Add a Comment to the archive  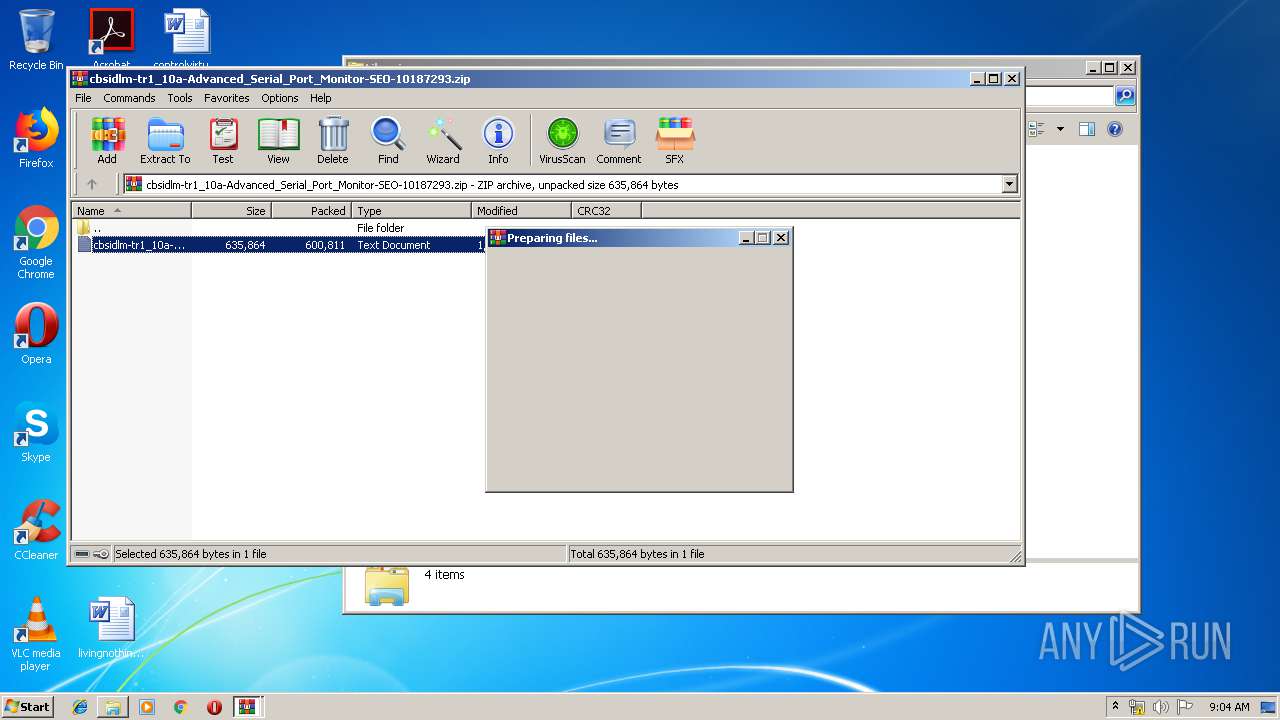click(x=619, y=140)
